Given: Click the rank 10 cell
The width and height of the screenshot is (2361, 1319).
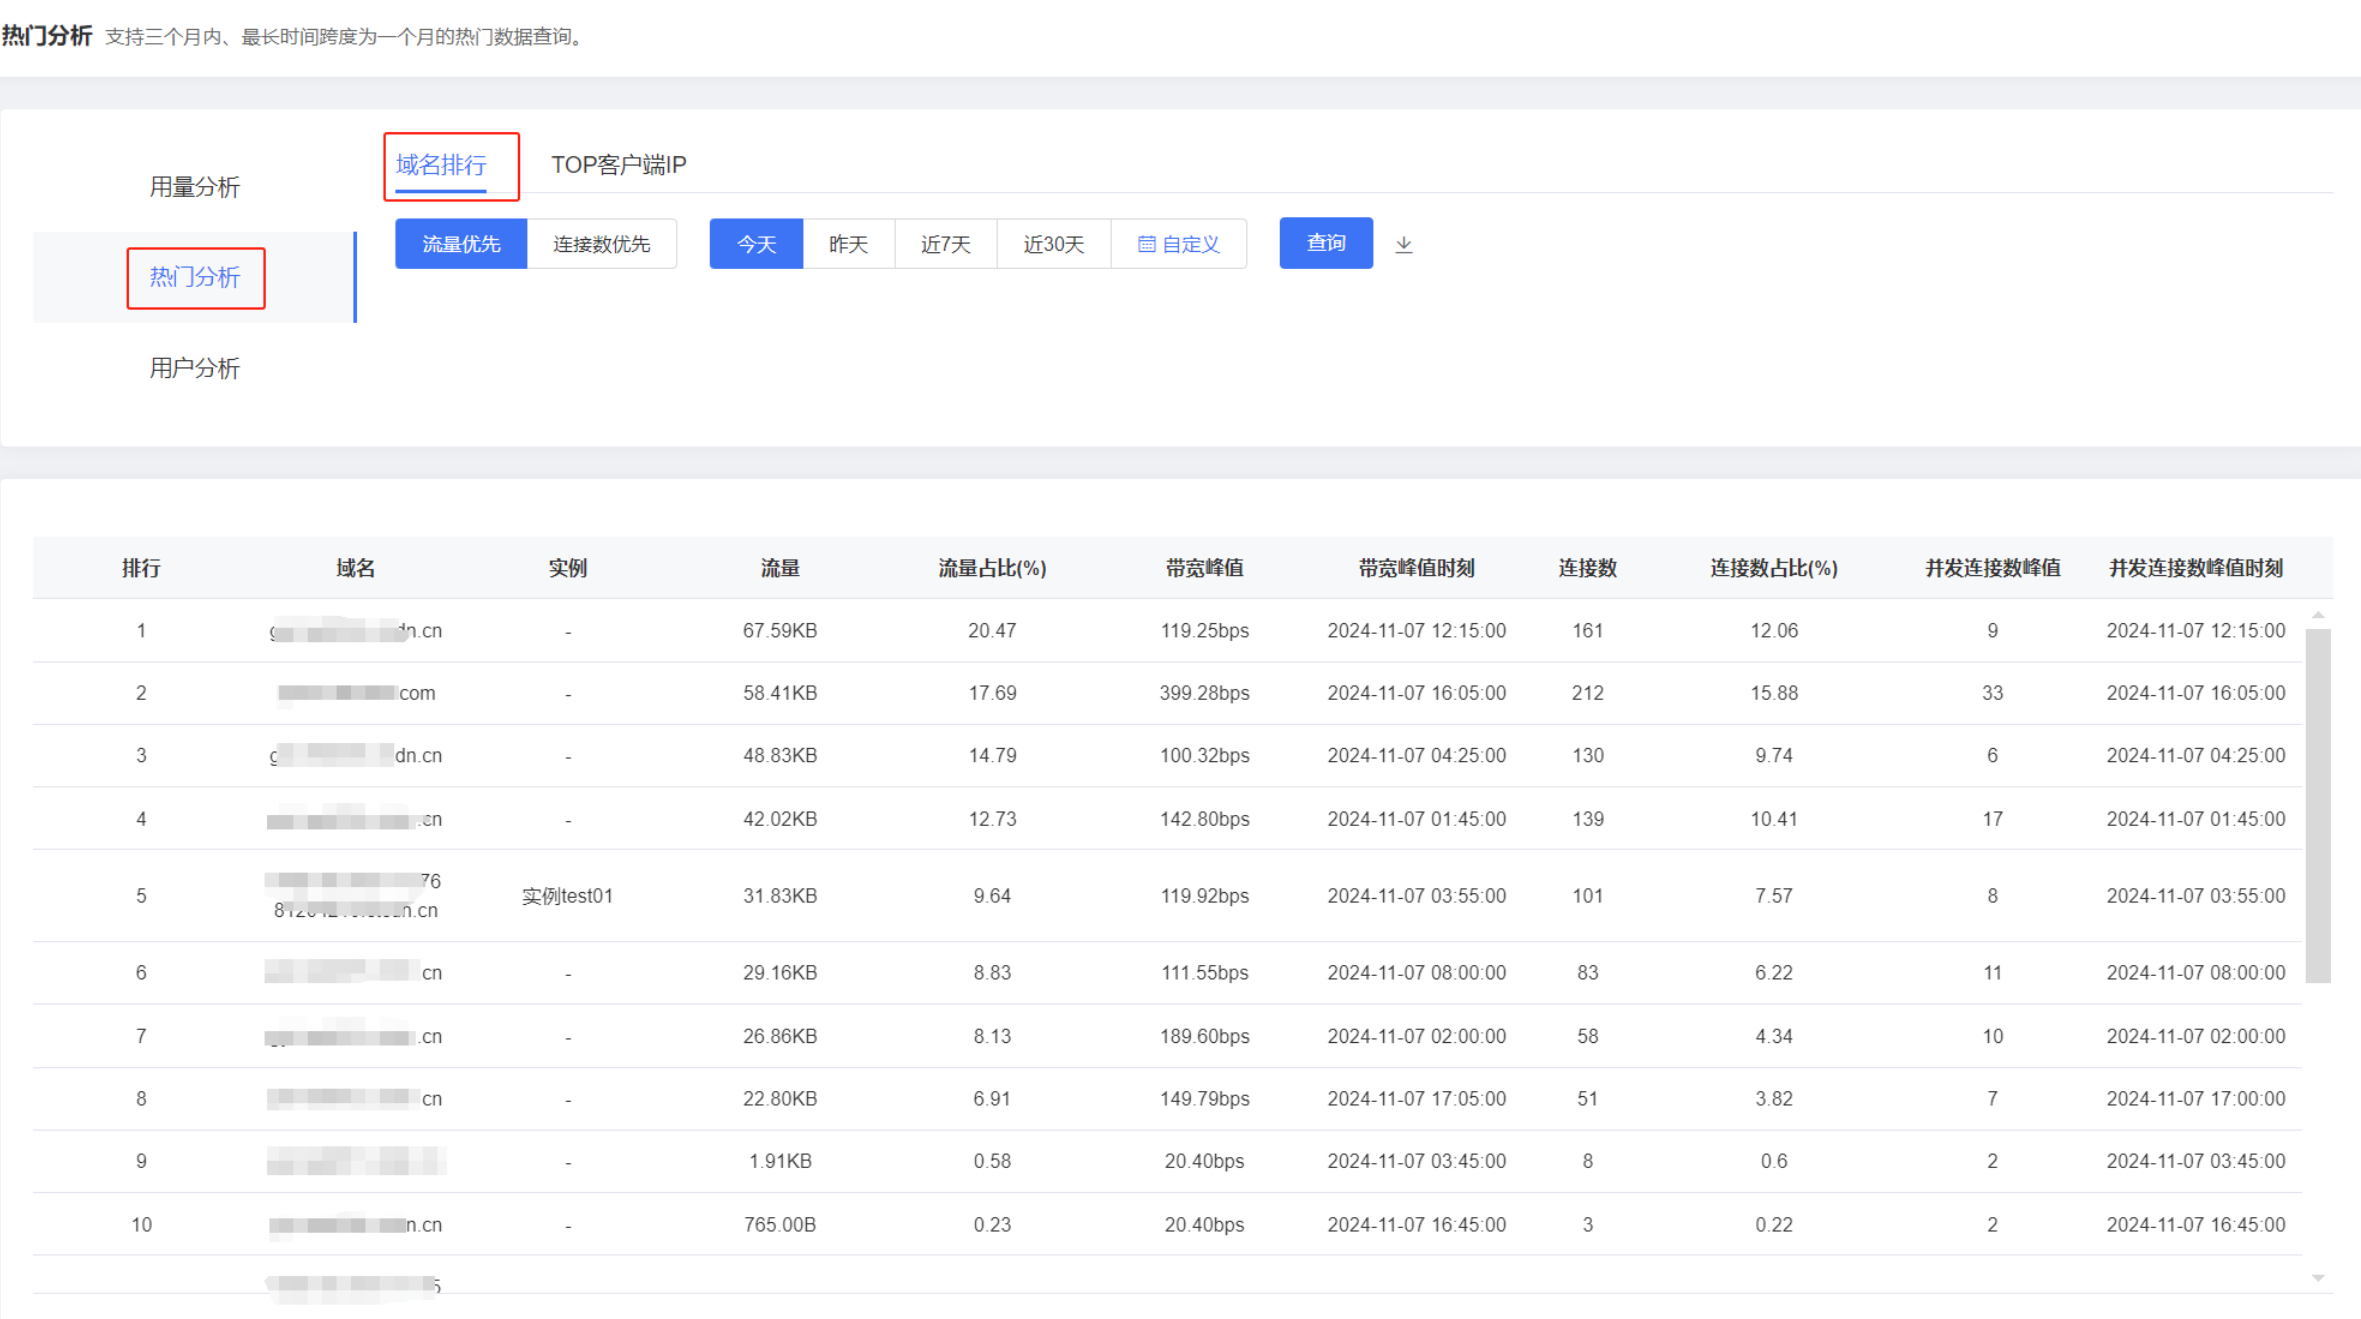Looking at the screenshot, I should tap(141, 1225).
